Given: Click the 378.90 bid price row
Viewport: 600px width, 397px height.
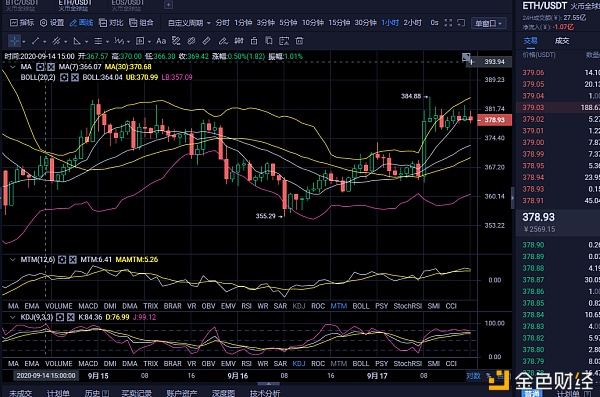Looking at the screenshot, I should pyautogui.click(x=558, y=245).
